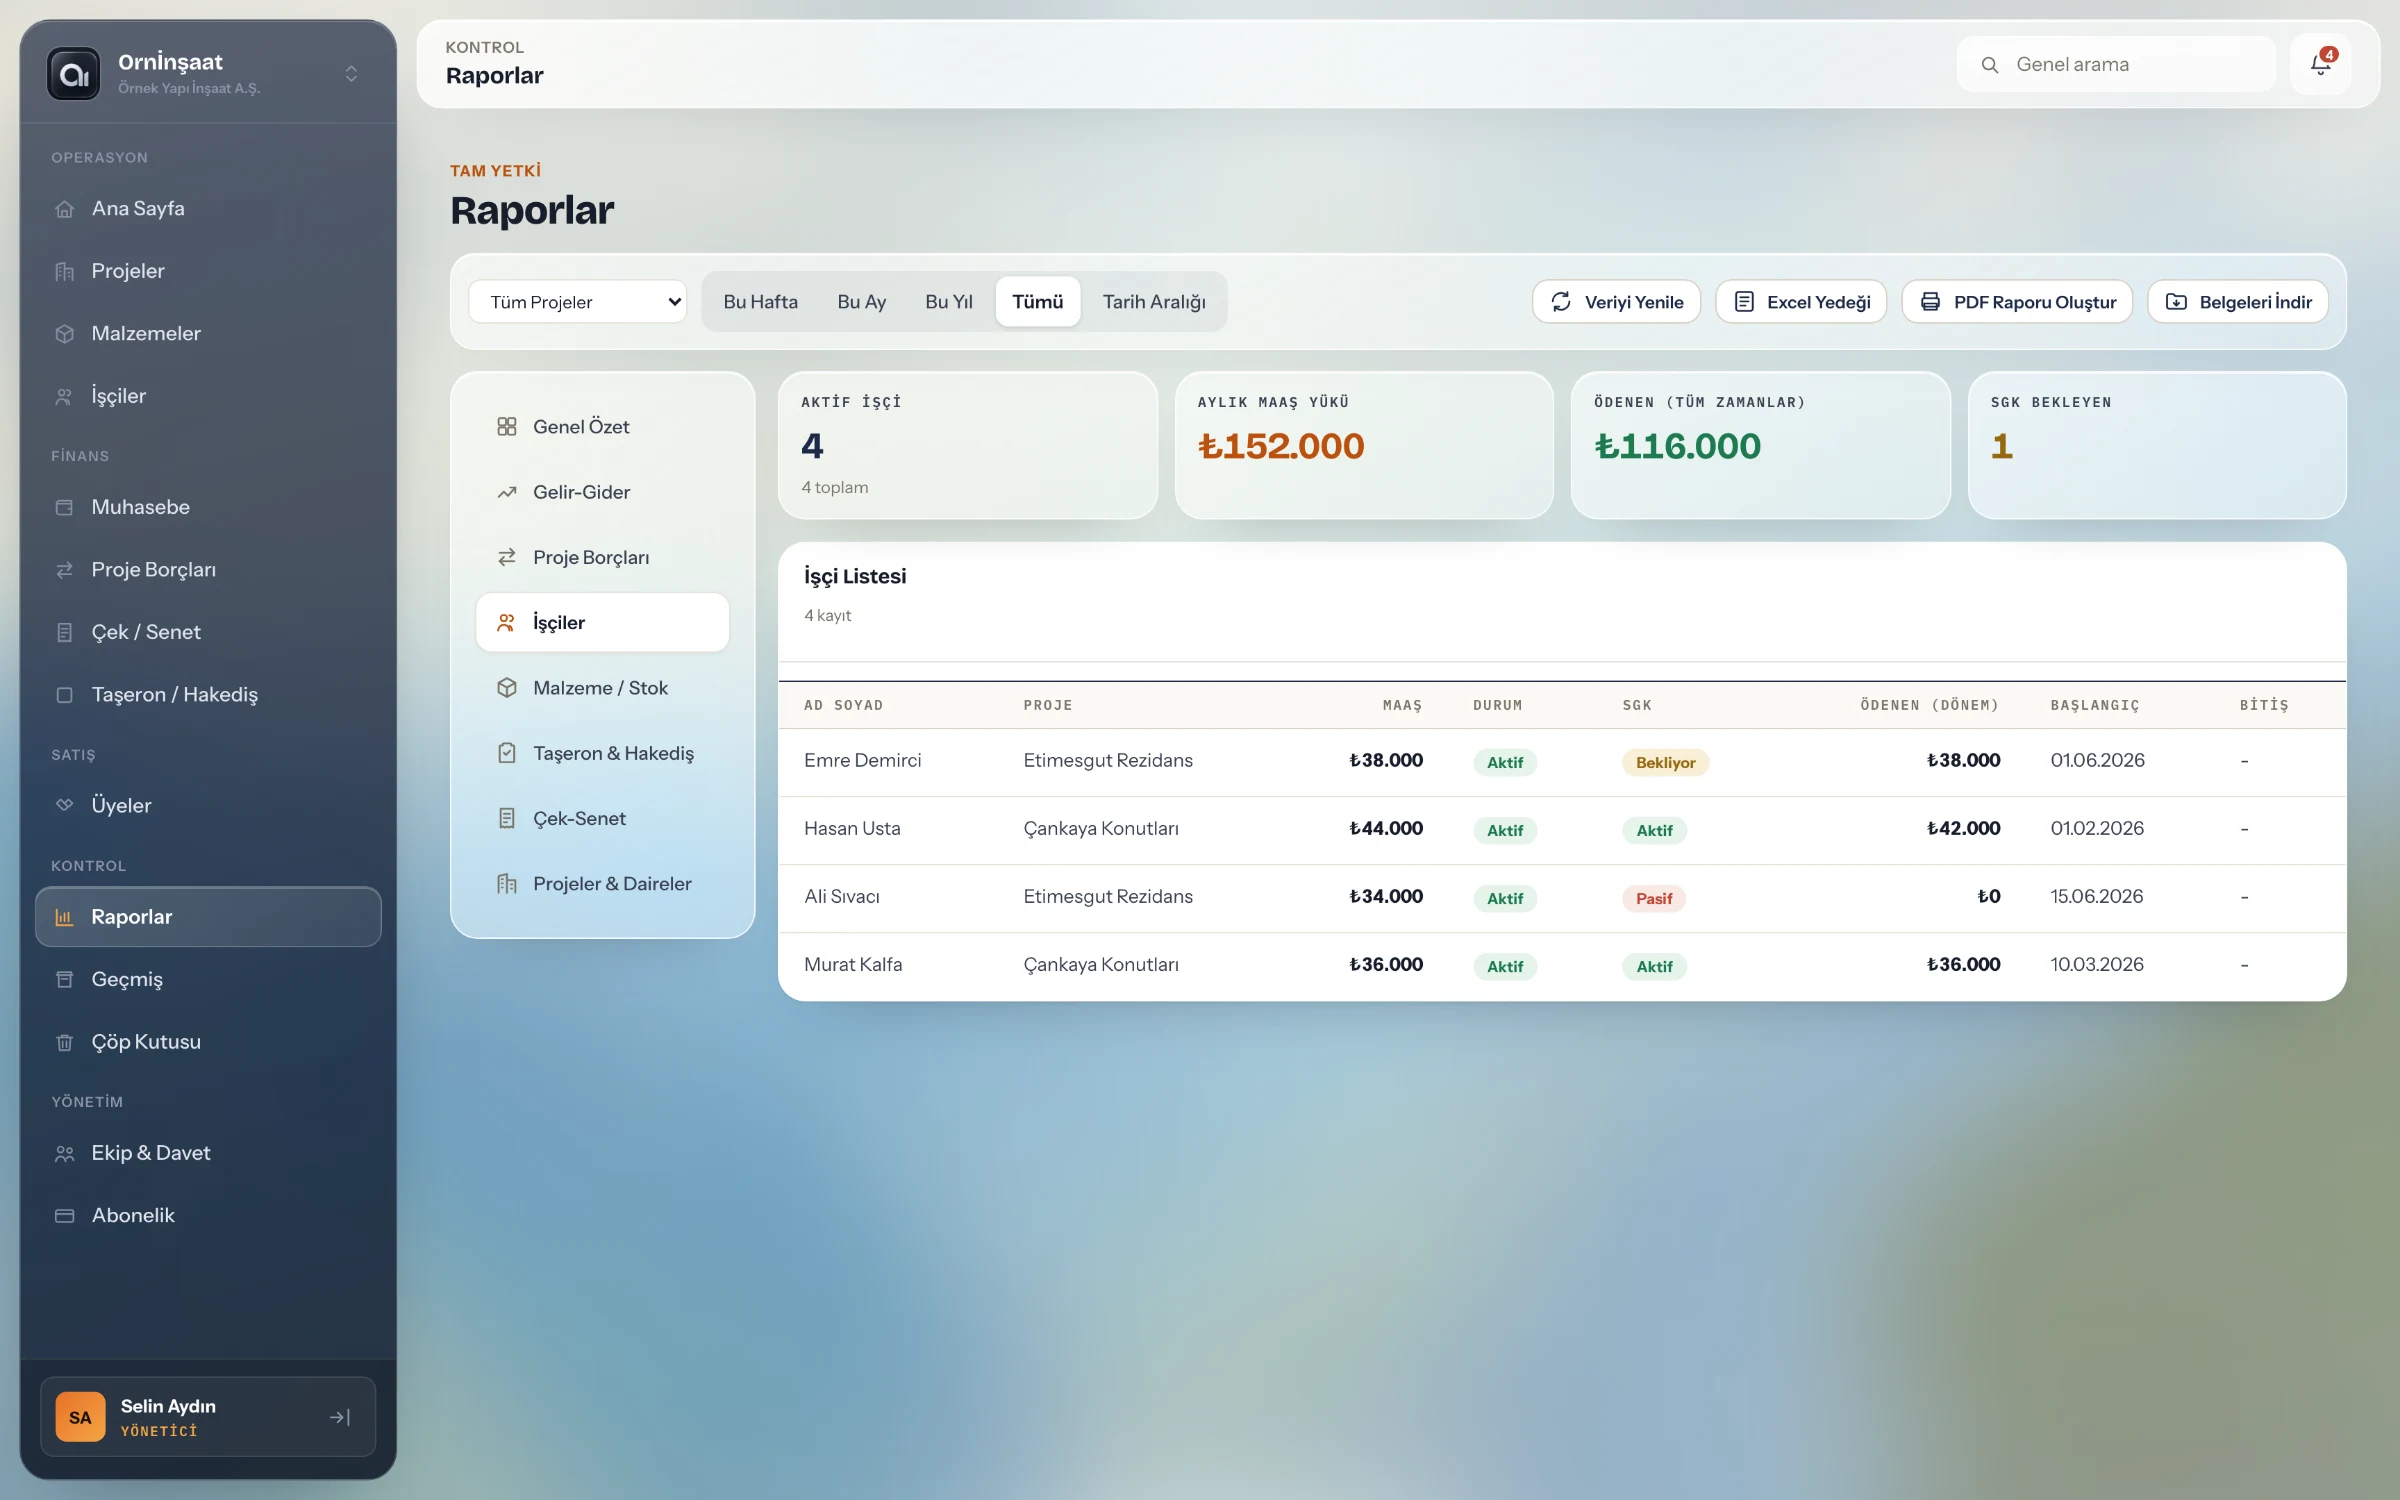2400x1500 pixels.
Task: Click the building icon next to Projeler in sidebar
Action: coord(65,271)
